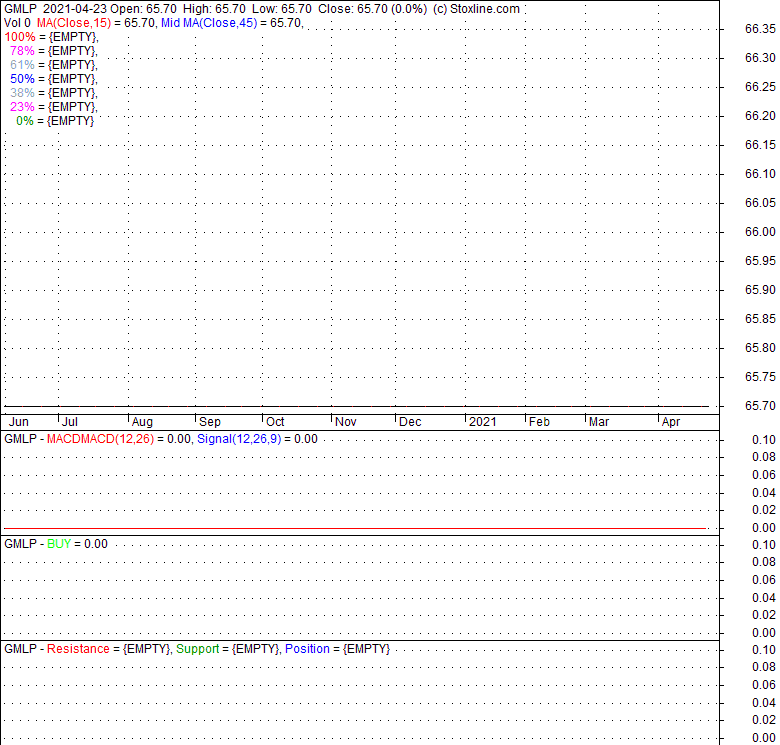Click the flat black price line at 65.70
The image size is (780, 745).
click(356, 406)
